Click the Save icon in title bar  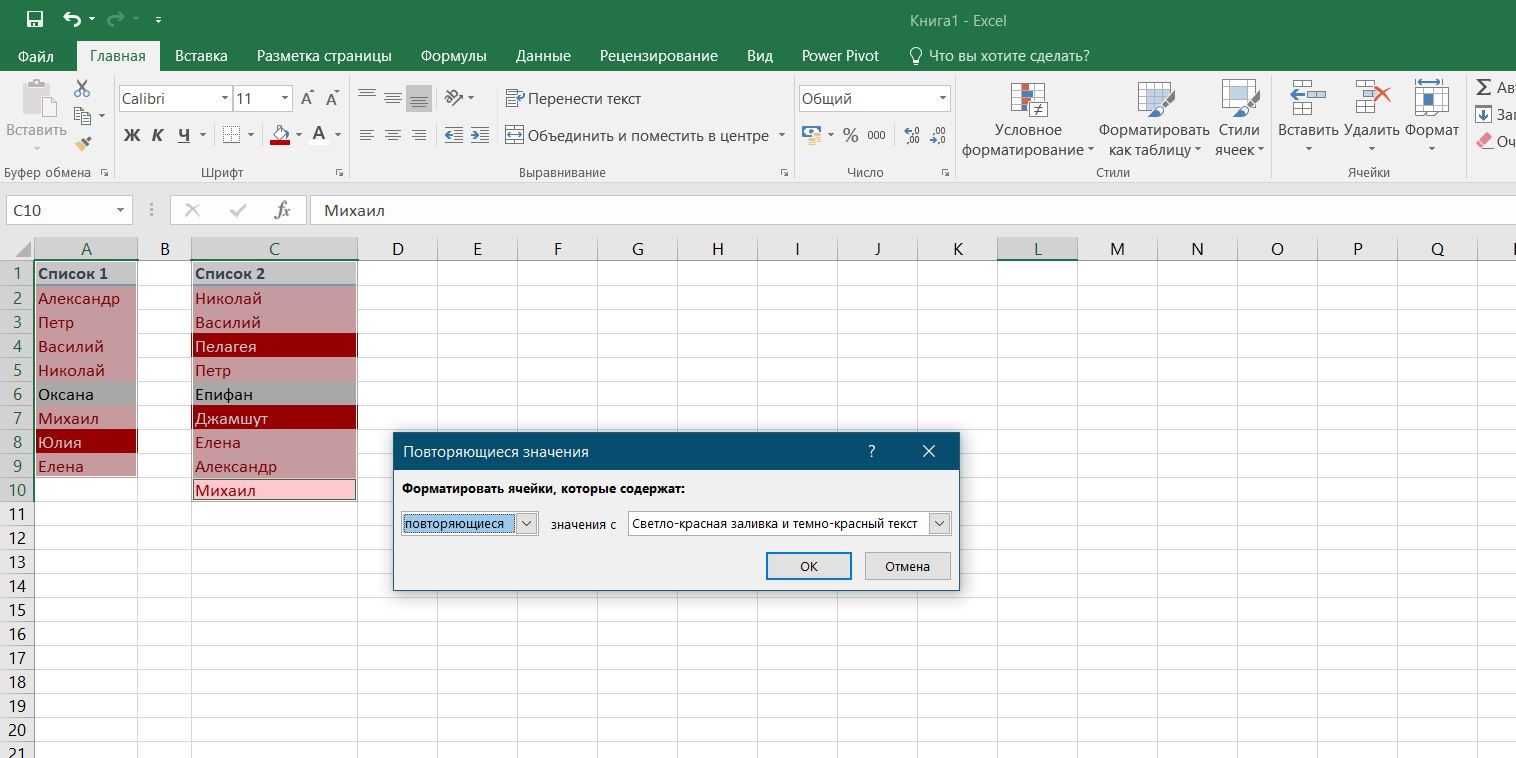pyautogui.click(x=34, y=19)
